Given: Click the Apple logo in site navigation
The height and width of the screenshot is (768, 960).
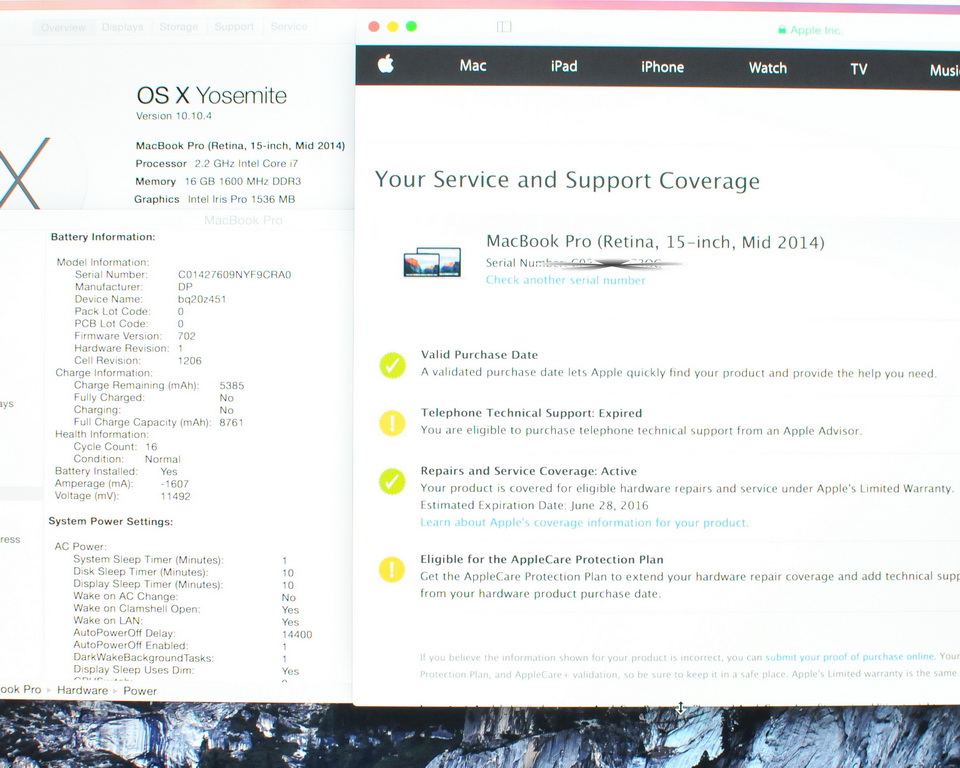Looking at the screenshot, I should pos(386,64).
